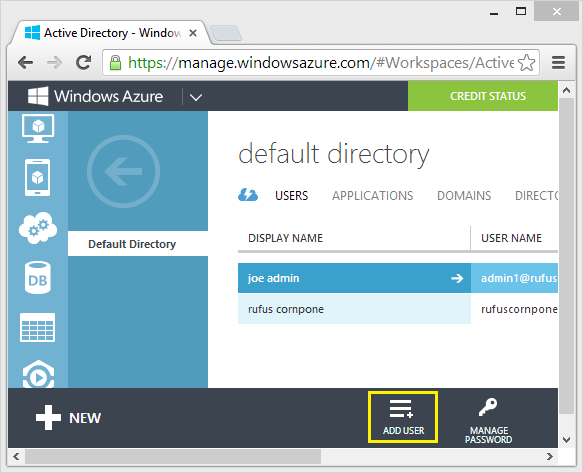Click the quick start cloud lightning icon
Viewport: 583px width, 473px height.
248,195
